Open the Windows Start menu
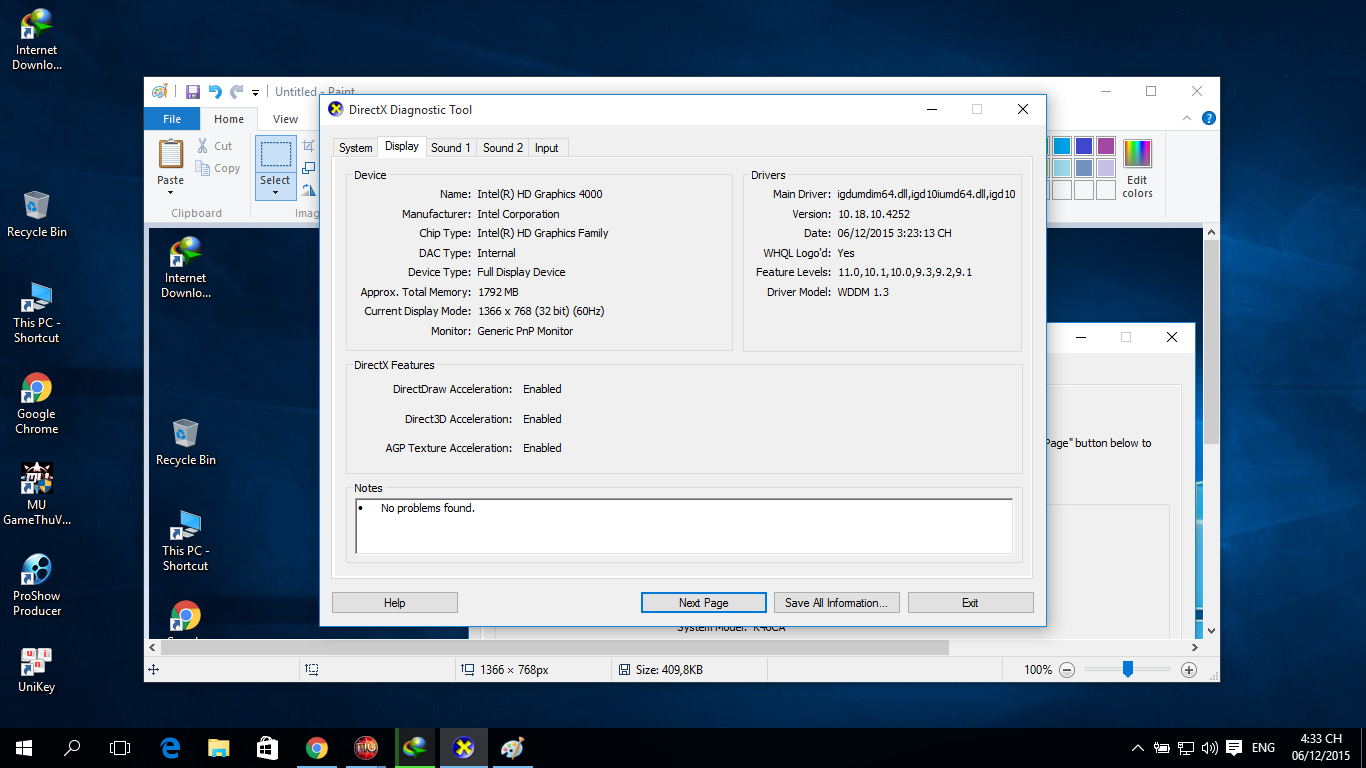The image size is (1366, 768). [x=24, y=747]
